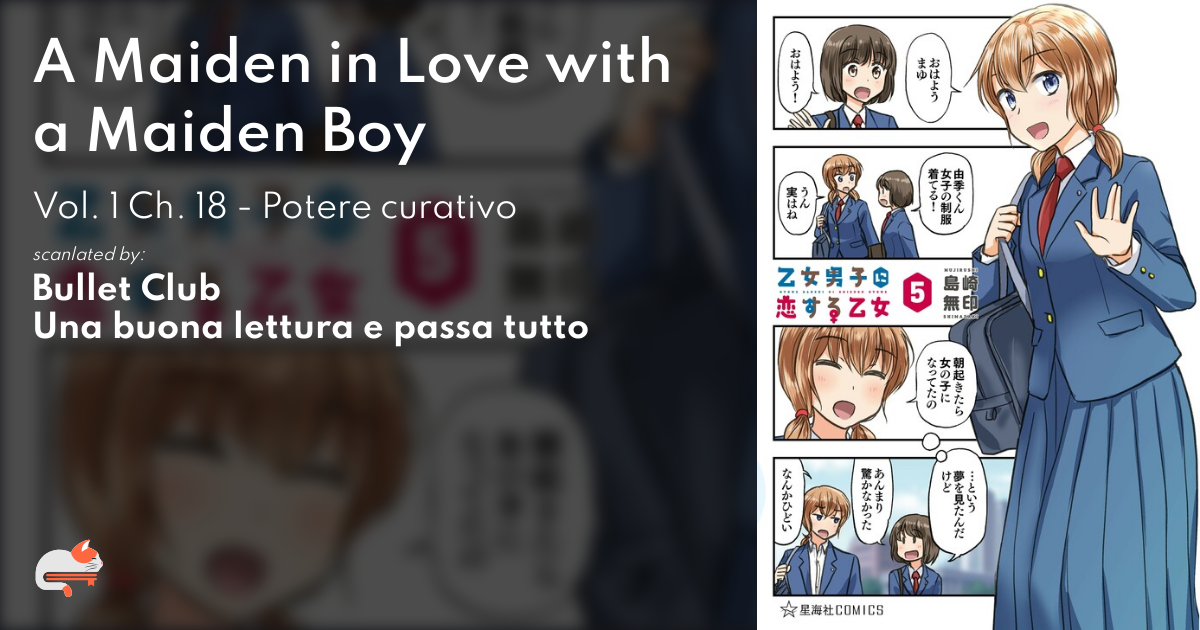The height and width of the screenshot is (630, 1200).
Task: Select the bottom panel with city background
Action: pyautogui.click(x=870, y=525)
